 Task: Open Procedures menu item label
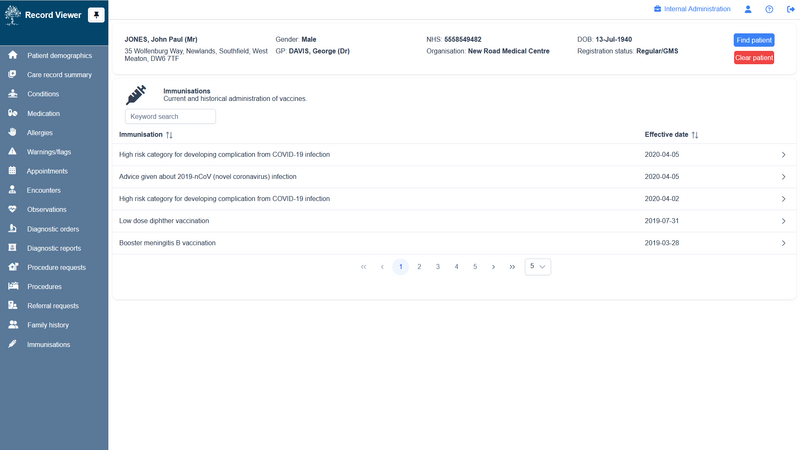44,287
